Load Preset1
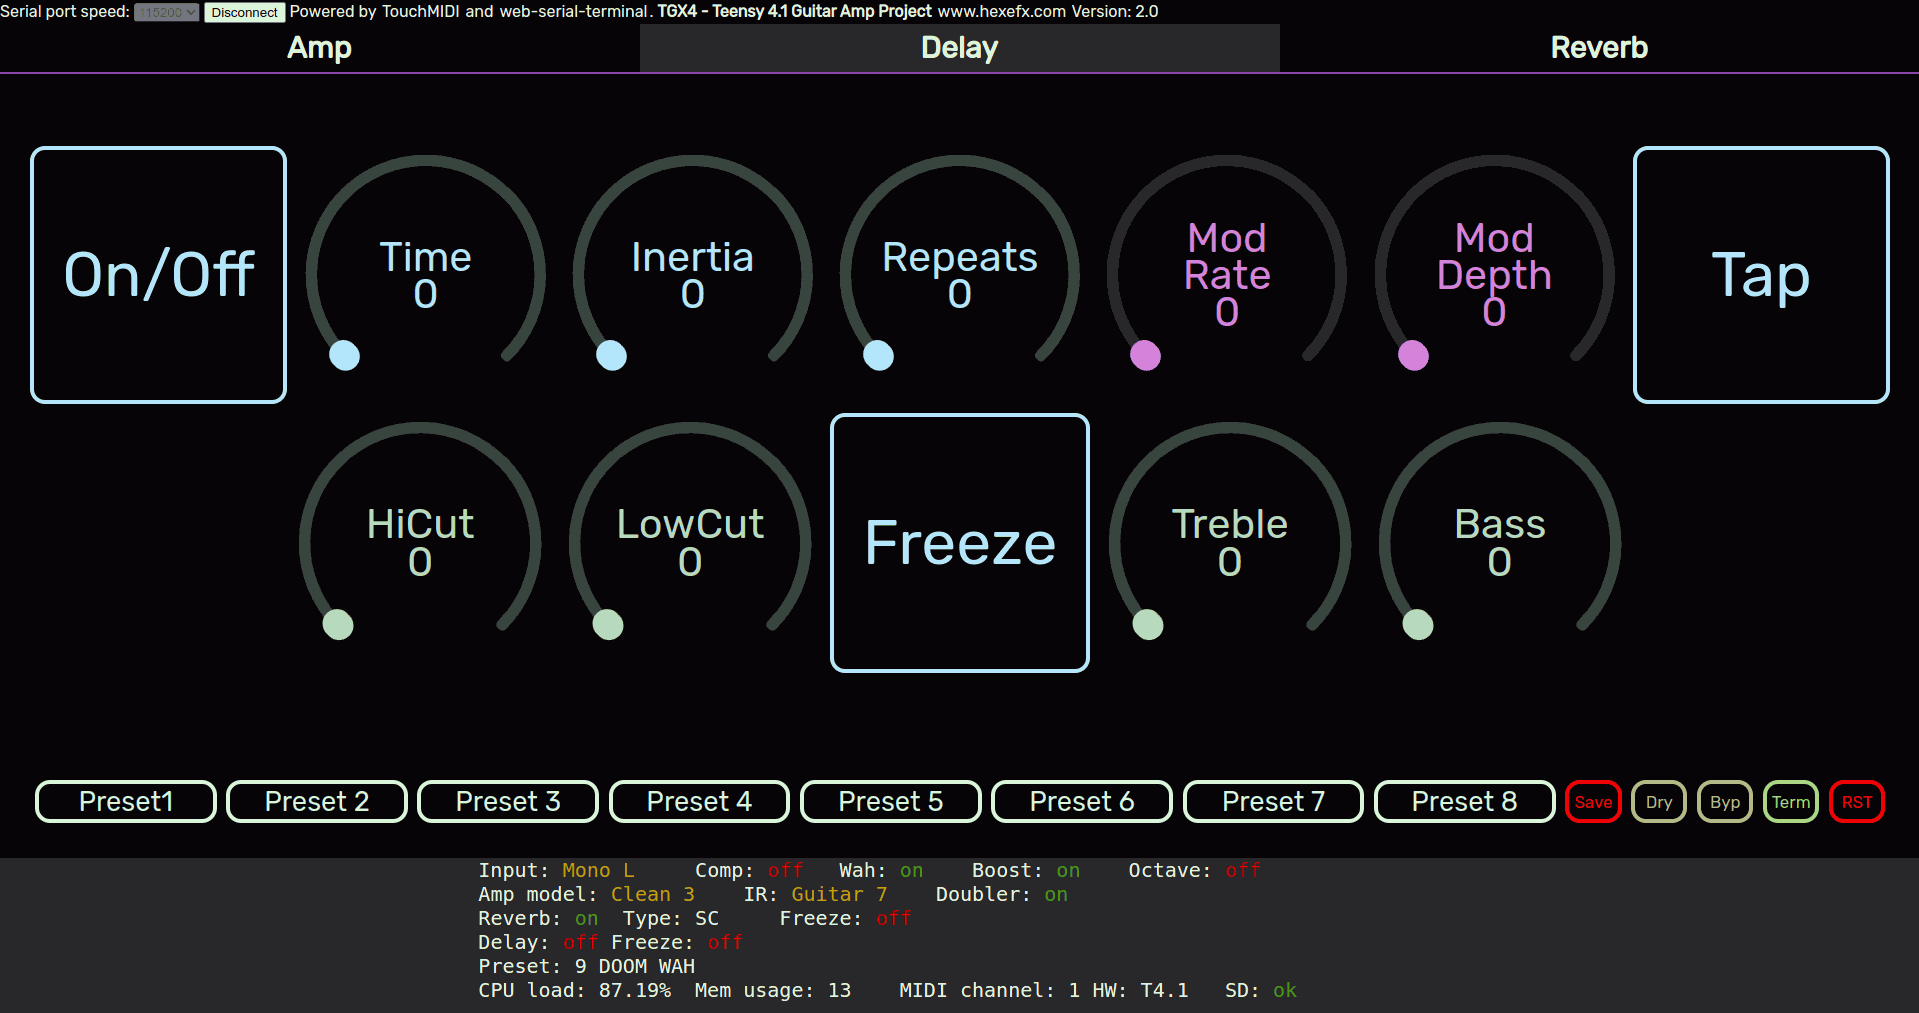The height and width of the screenshot is (1013, 1919). click(x=126, y=802)
